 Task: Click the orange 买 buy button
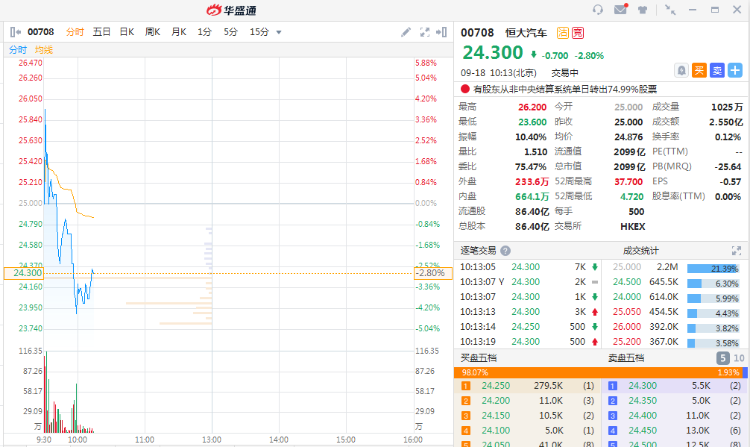point(699,70)
